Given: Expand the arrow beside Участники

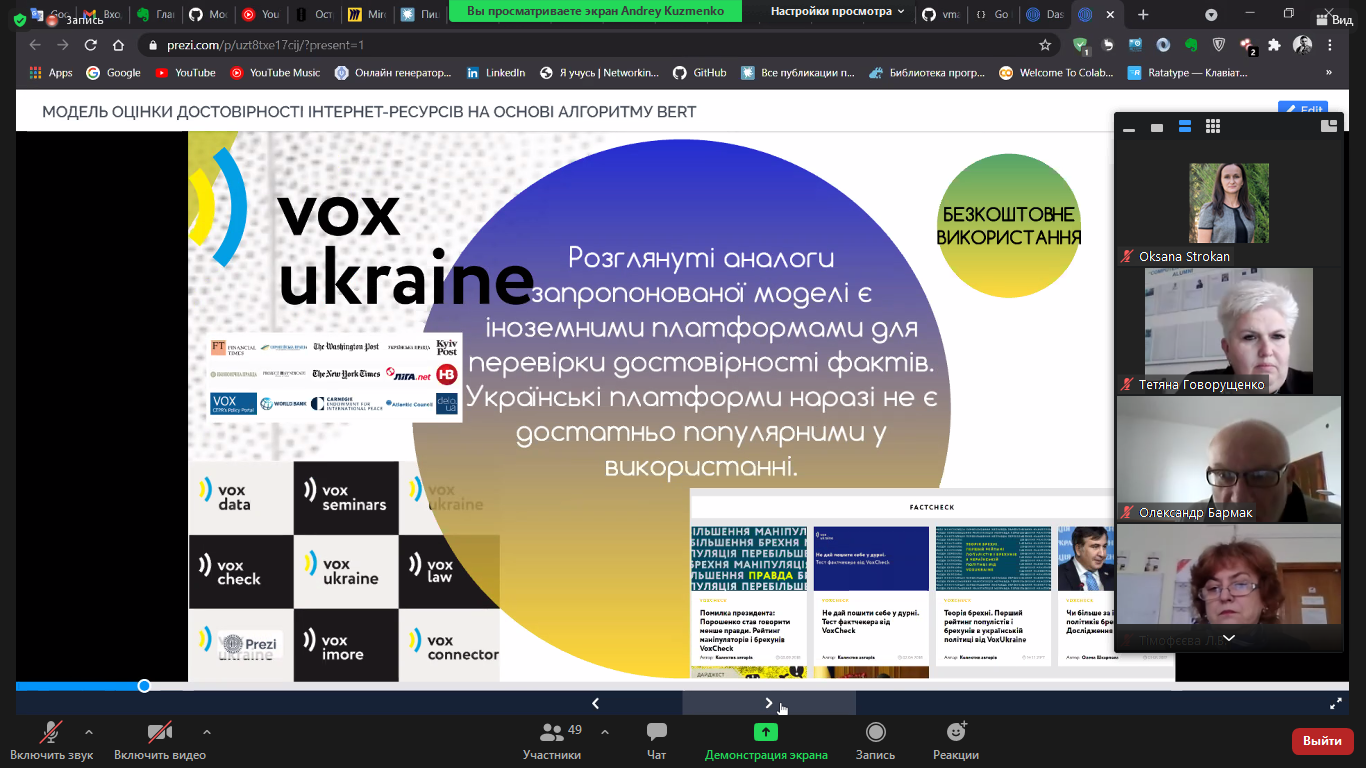Looking at the screenshot, I should pyautogui.click(x=604, y=732).
